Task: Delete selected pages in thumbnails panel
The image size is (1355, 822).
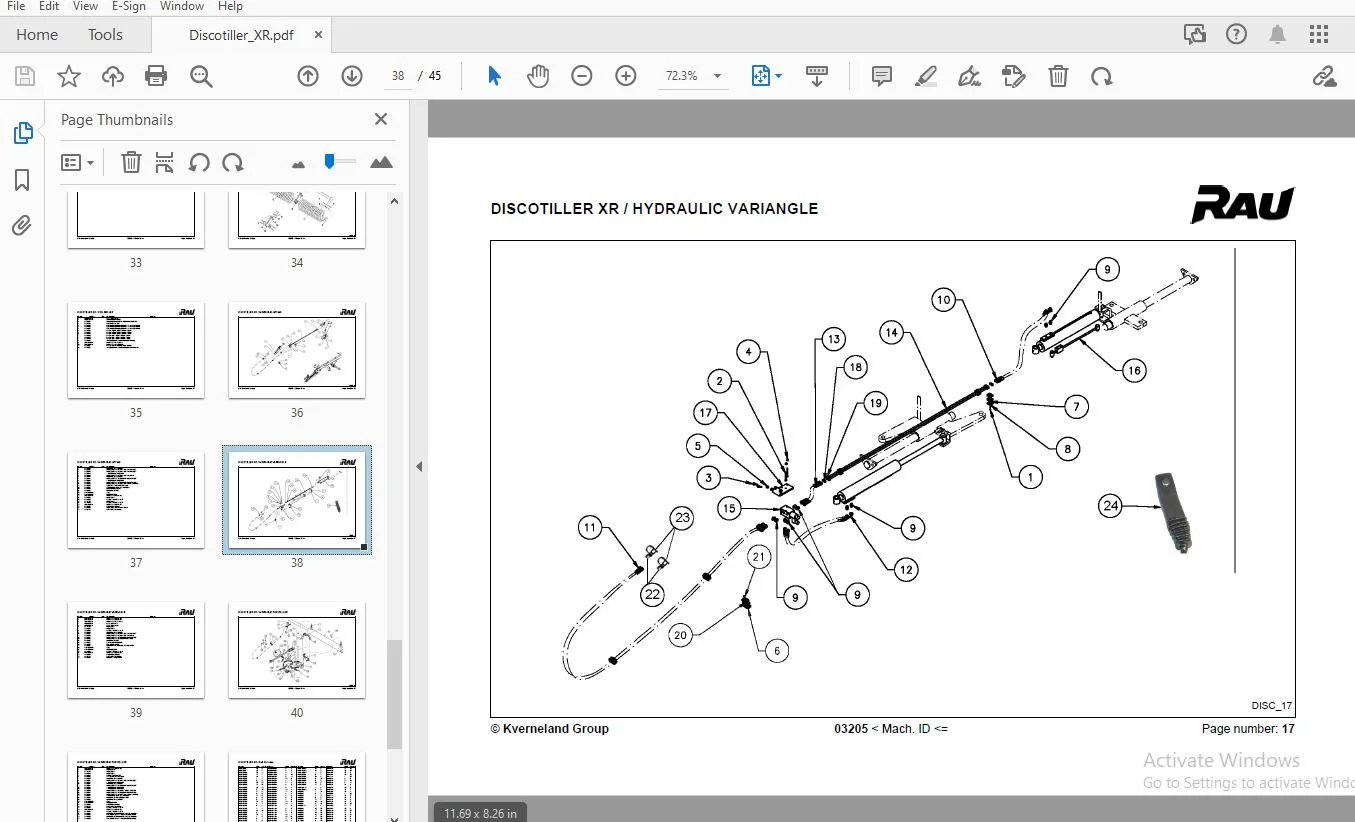Action: coord(131,162)
